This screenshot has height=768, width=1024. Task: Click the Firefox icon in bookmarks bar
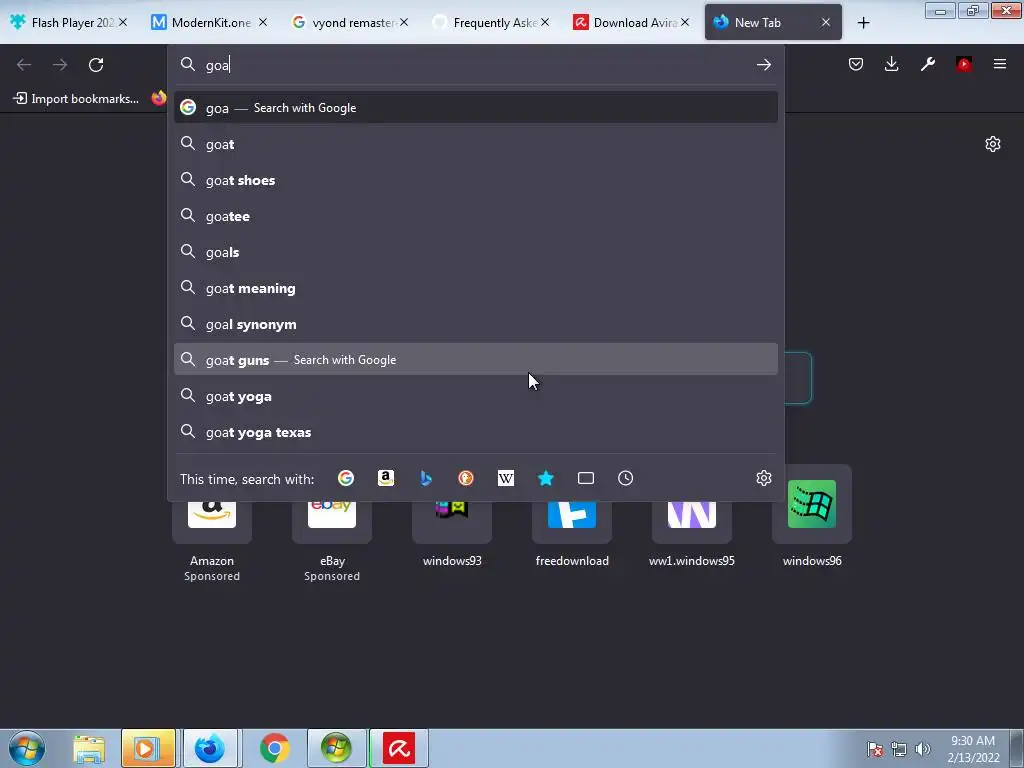click(x=159, y=98)
